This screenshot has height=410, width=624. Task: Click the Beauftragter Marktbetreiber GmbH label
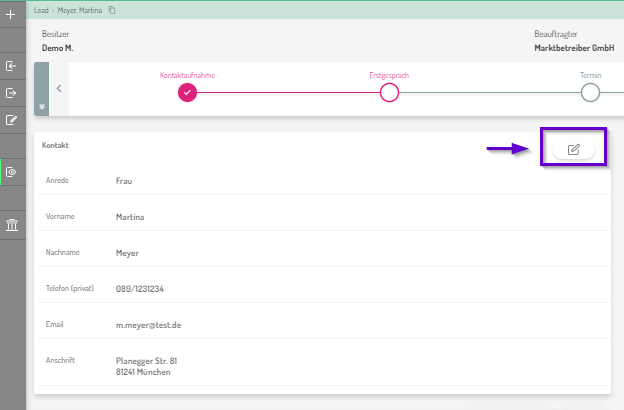(574, 47)
